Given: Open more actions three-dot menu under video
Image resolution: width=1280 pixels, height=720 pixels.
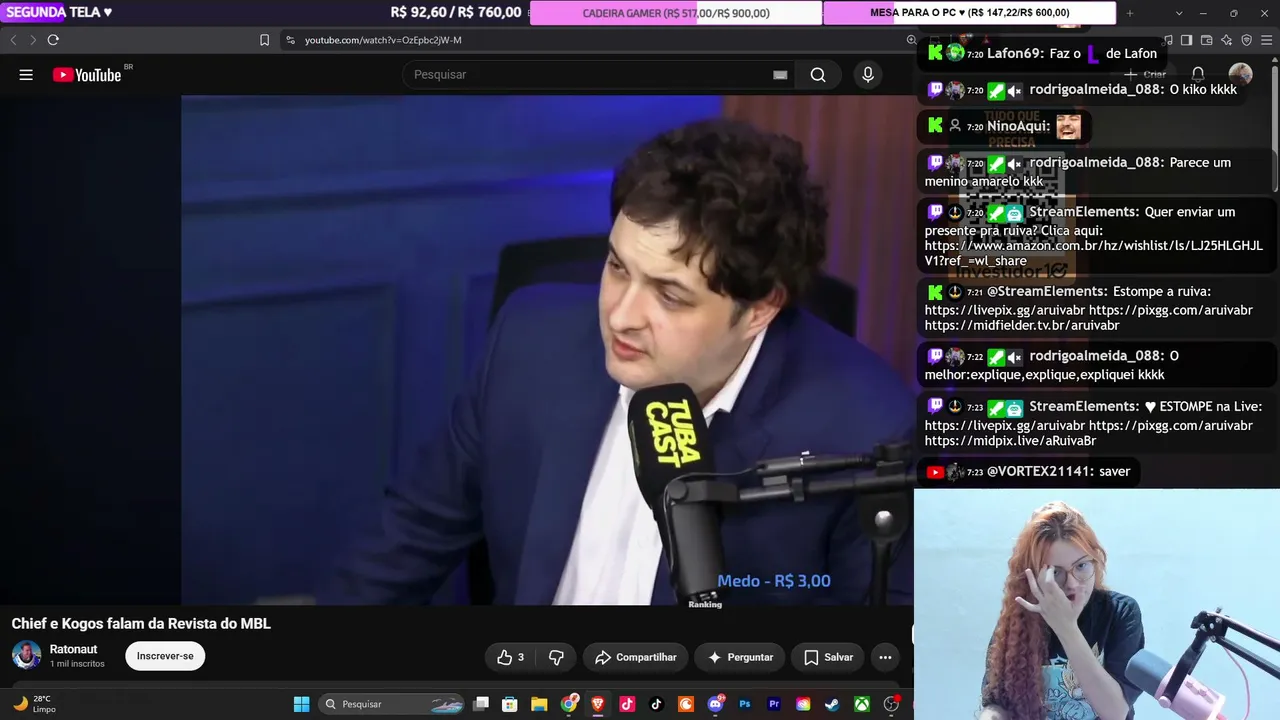Looking at the screenshot, I should (x=885, y=657).
